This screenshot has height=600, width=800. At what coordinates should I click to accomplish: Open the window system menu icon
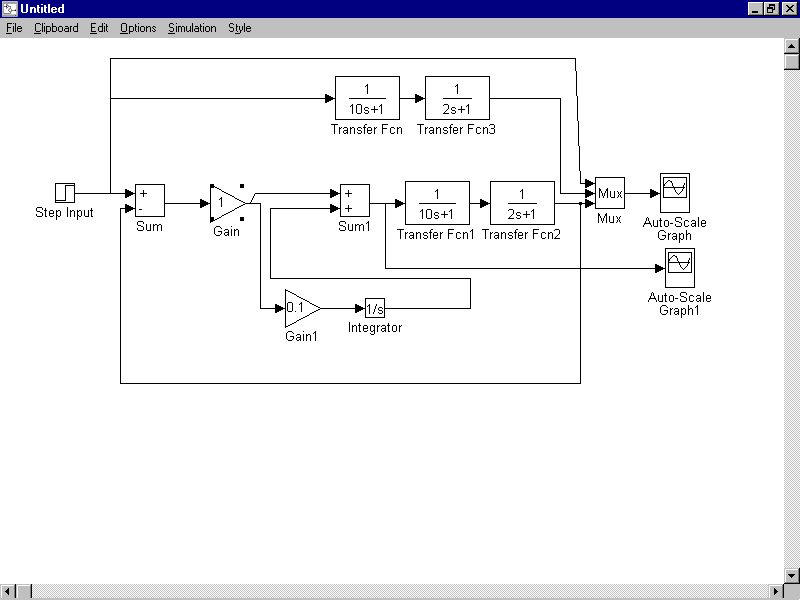click(x=9, y=9)
